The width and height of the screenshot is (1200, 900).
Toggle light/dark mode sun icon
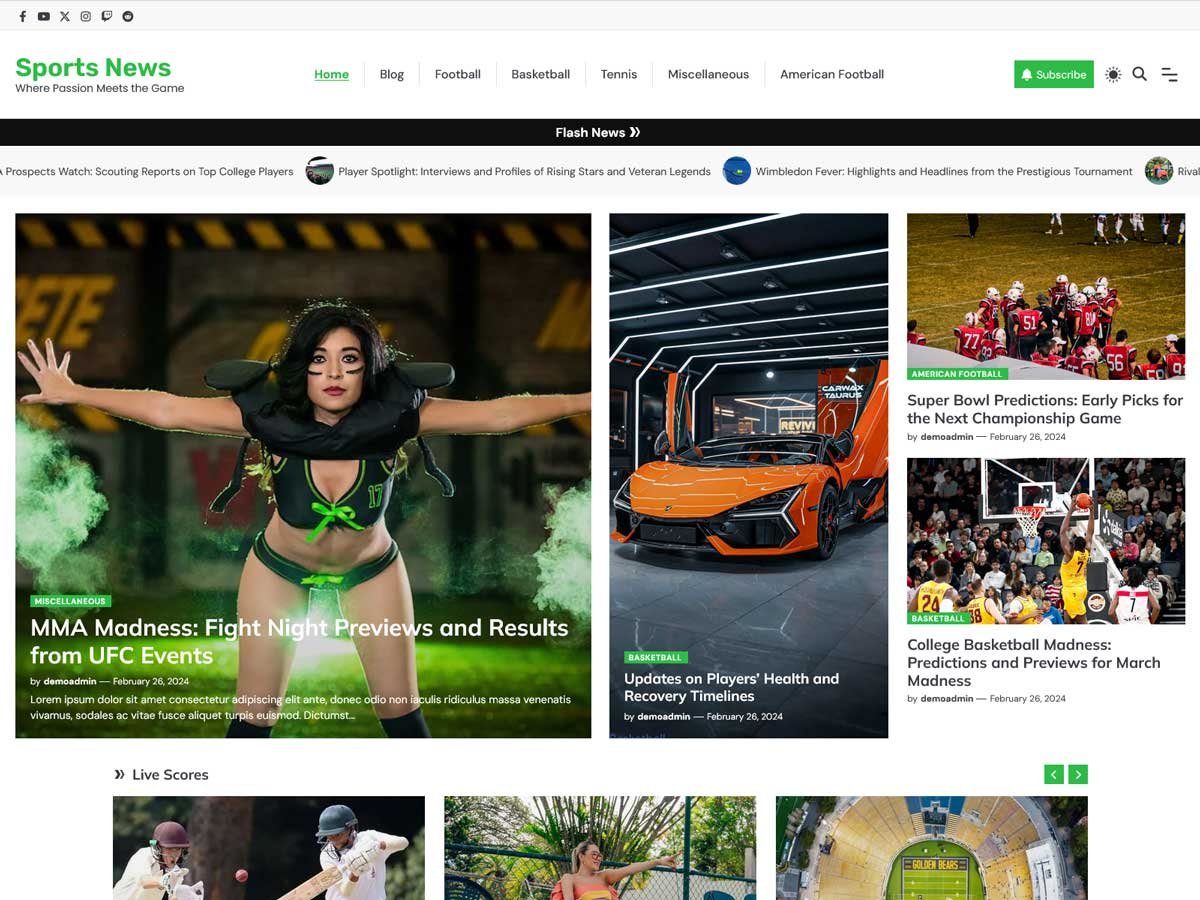1113,74
